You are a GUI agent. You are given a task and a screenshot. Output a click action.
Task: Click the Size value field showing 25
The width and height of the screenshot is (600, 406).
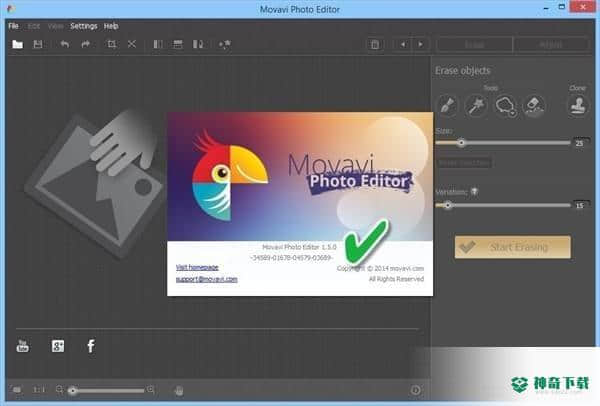pyautogui.click(x=580, y=143)
